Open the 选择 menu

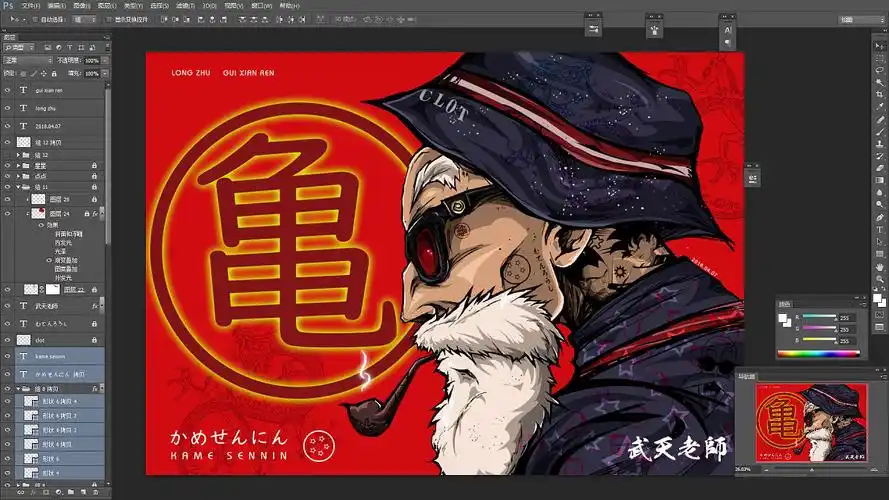(x=159, y=6)
